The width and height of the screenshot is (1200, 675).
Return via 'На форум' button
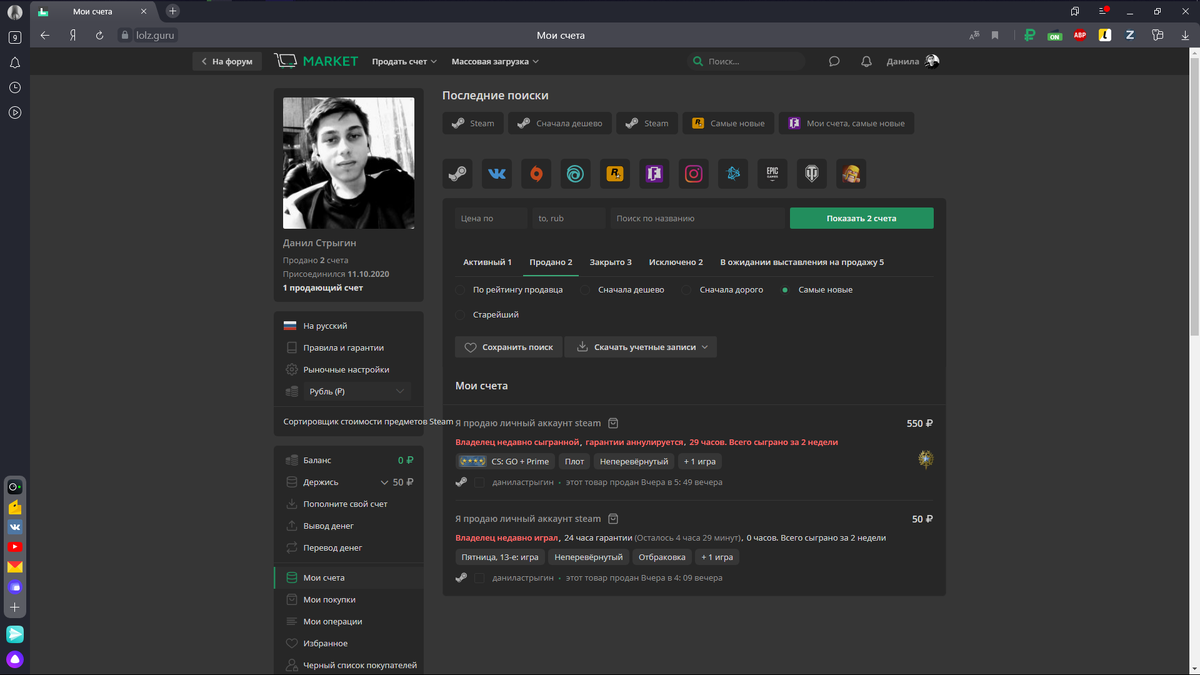(x=226, y=61)
